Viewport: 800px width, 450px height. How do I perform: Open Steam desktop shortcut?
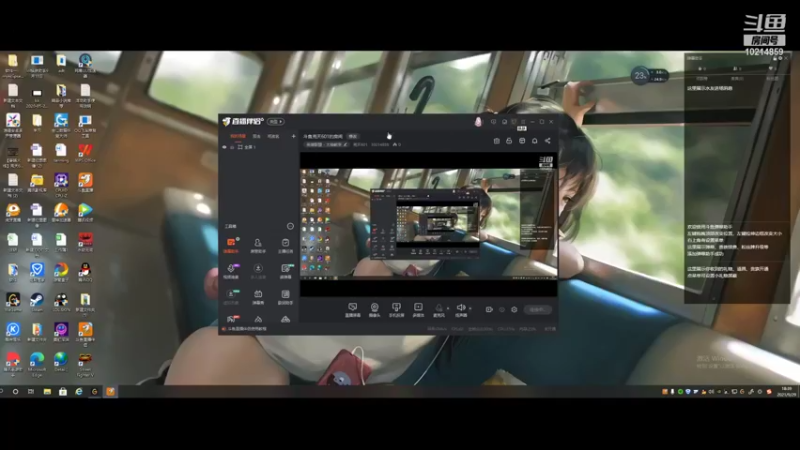tap(37, 302)
